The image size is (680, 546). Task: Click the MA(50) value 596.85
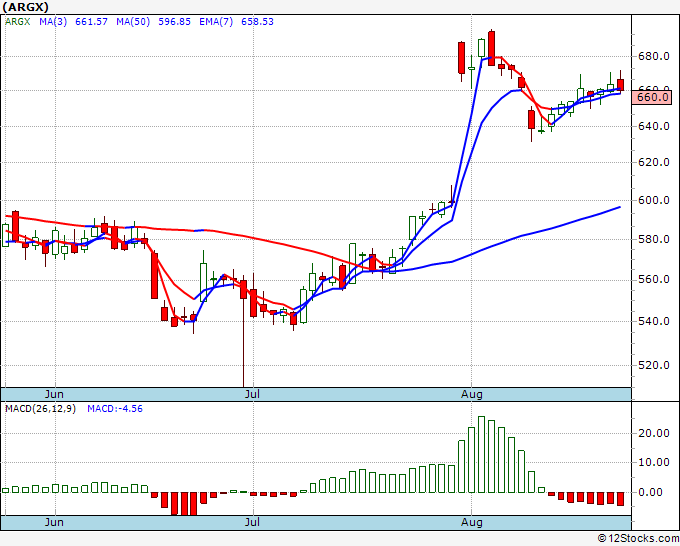174,22
